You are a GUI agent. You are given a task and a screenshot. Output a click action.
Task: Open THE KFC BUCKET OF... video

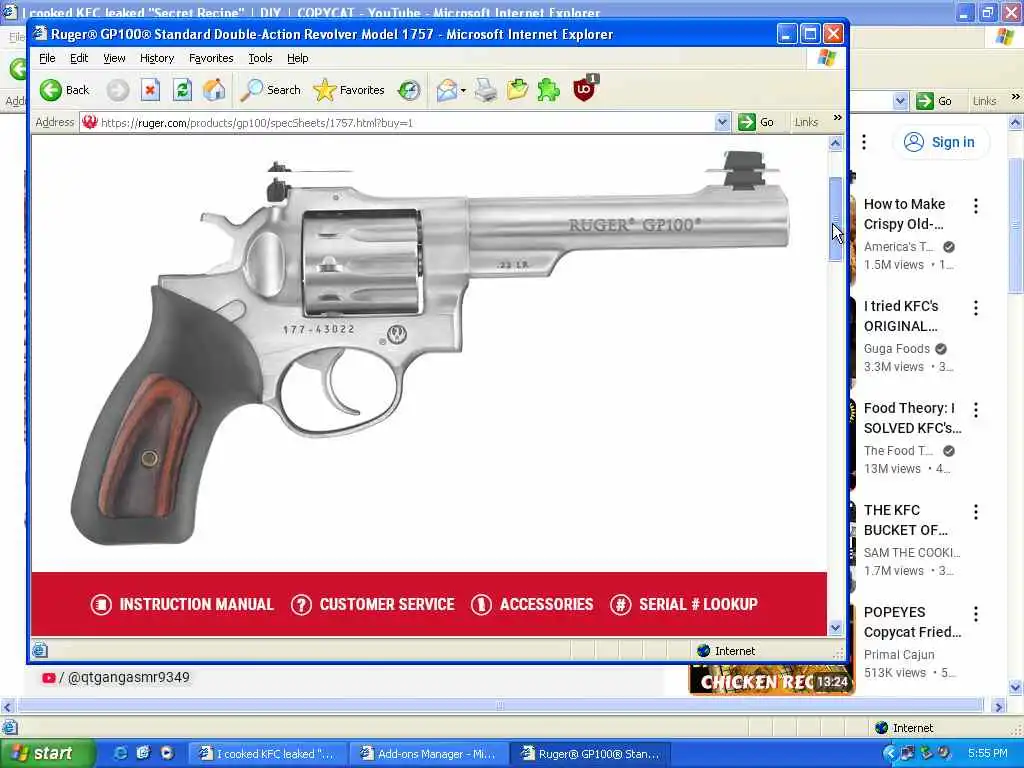point(906,520)
